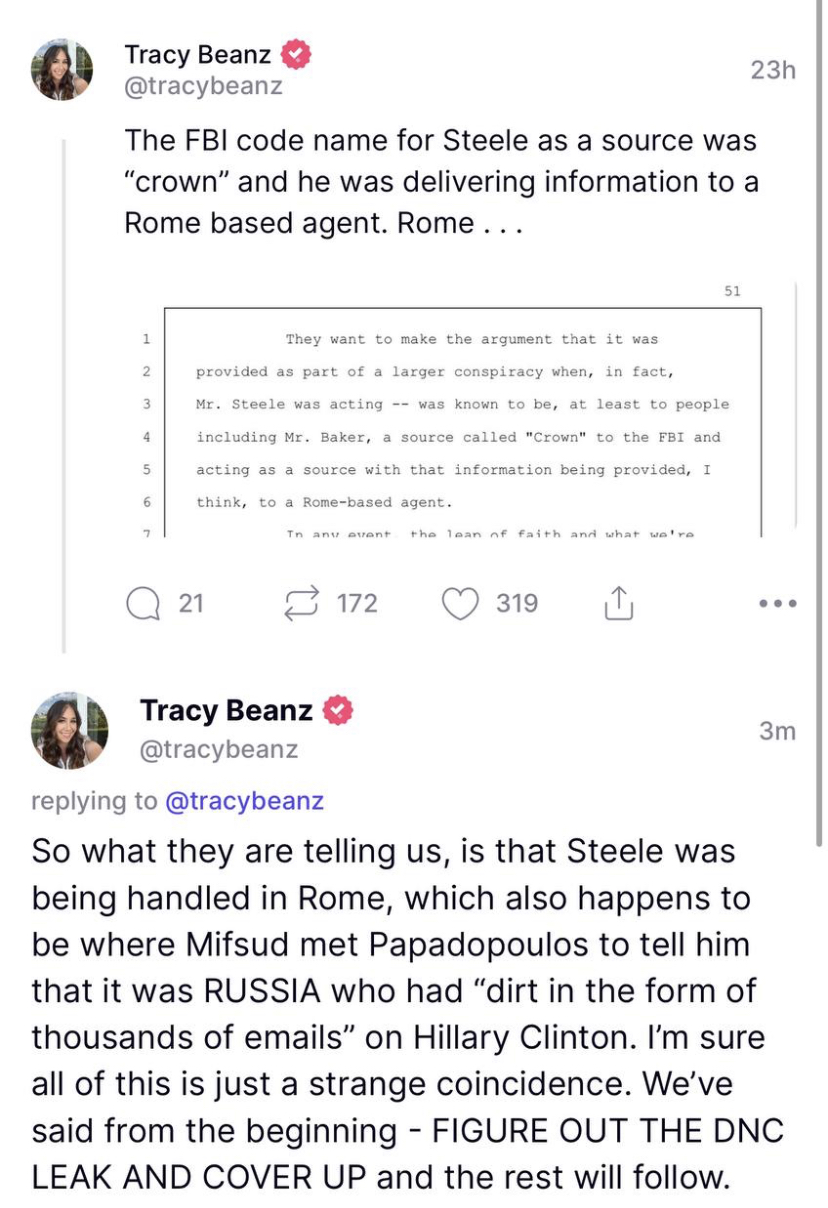Click the 23h timestamp
The width and height of the screenshot is (828, 1208).
772,70
